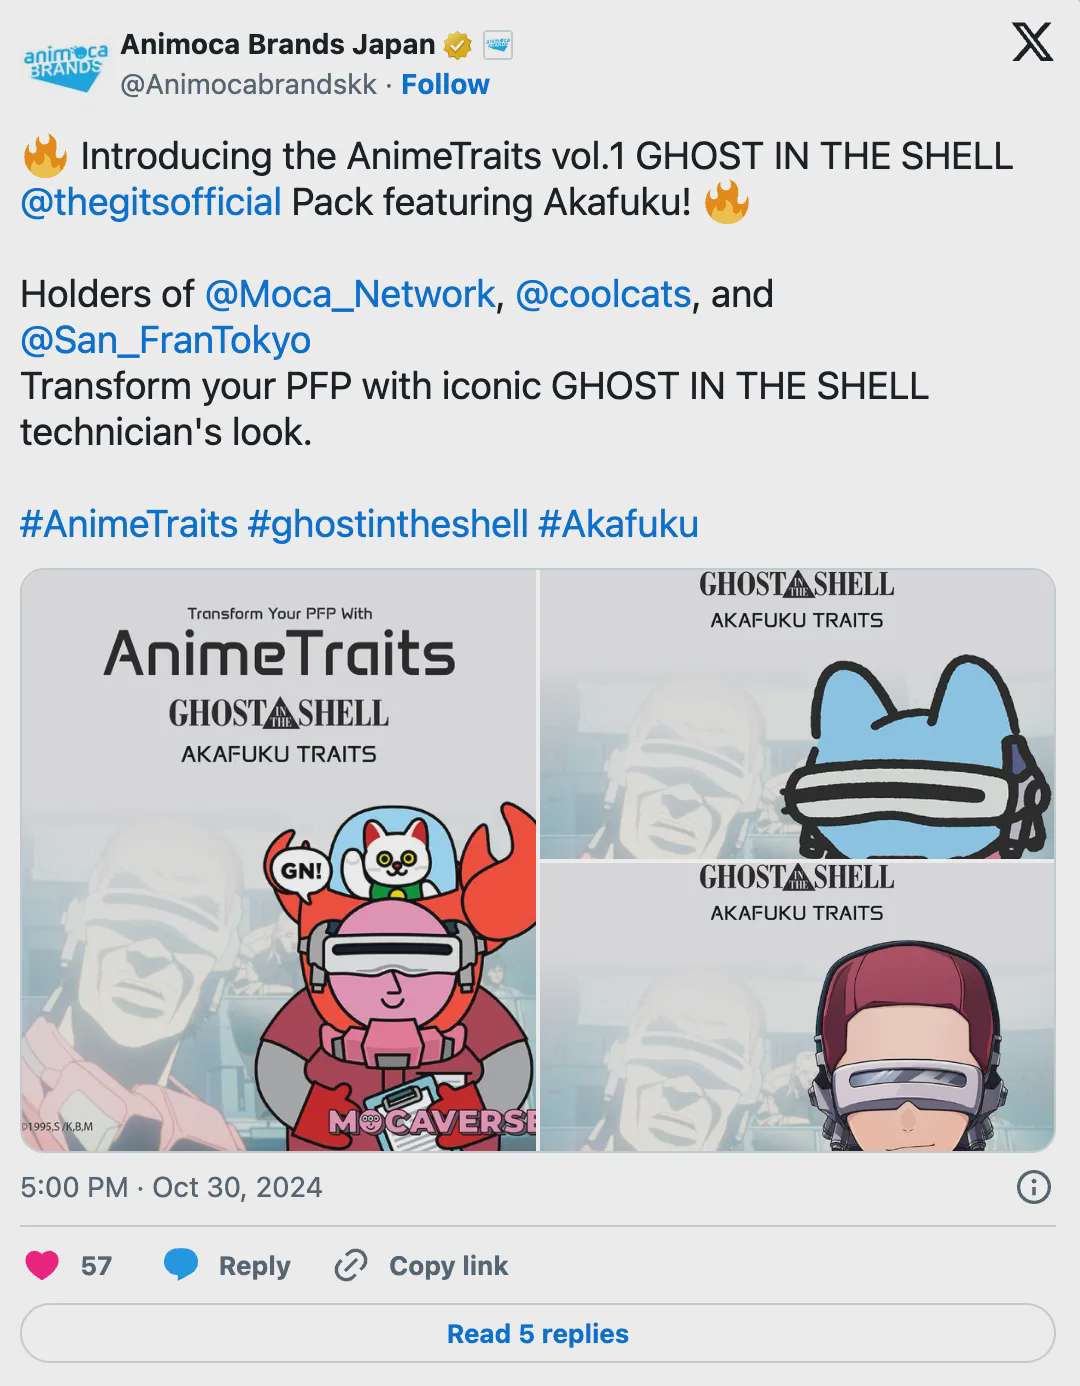Screen dimensions: 1080x1386
Task: Click the gold verified badge
Action: (x=458, y=45)
